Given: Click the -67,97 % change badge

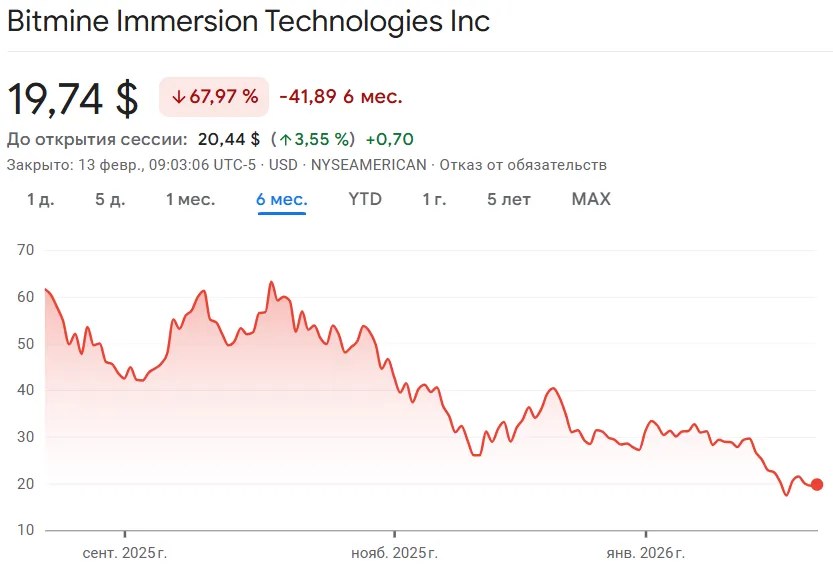Looking at the screenshot, I should (x=214, y=97).
